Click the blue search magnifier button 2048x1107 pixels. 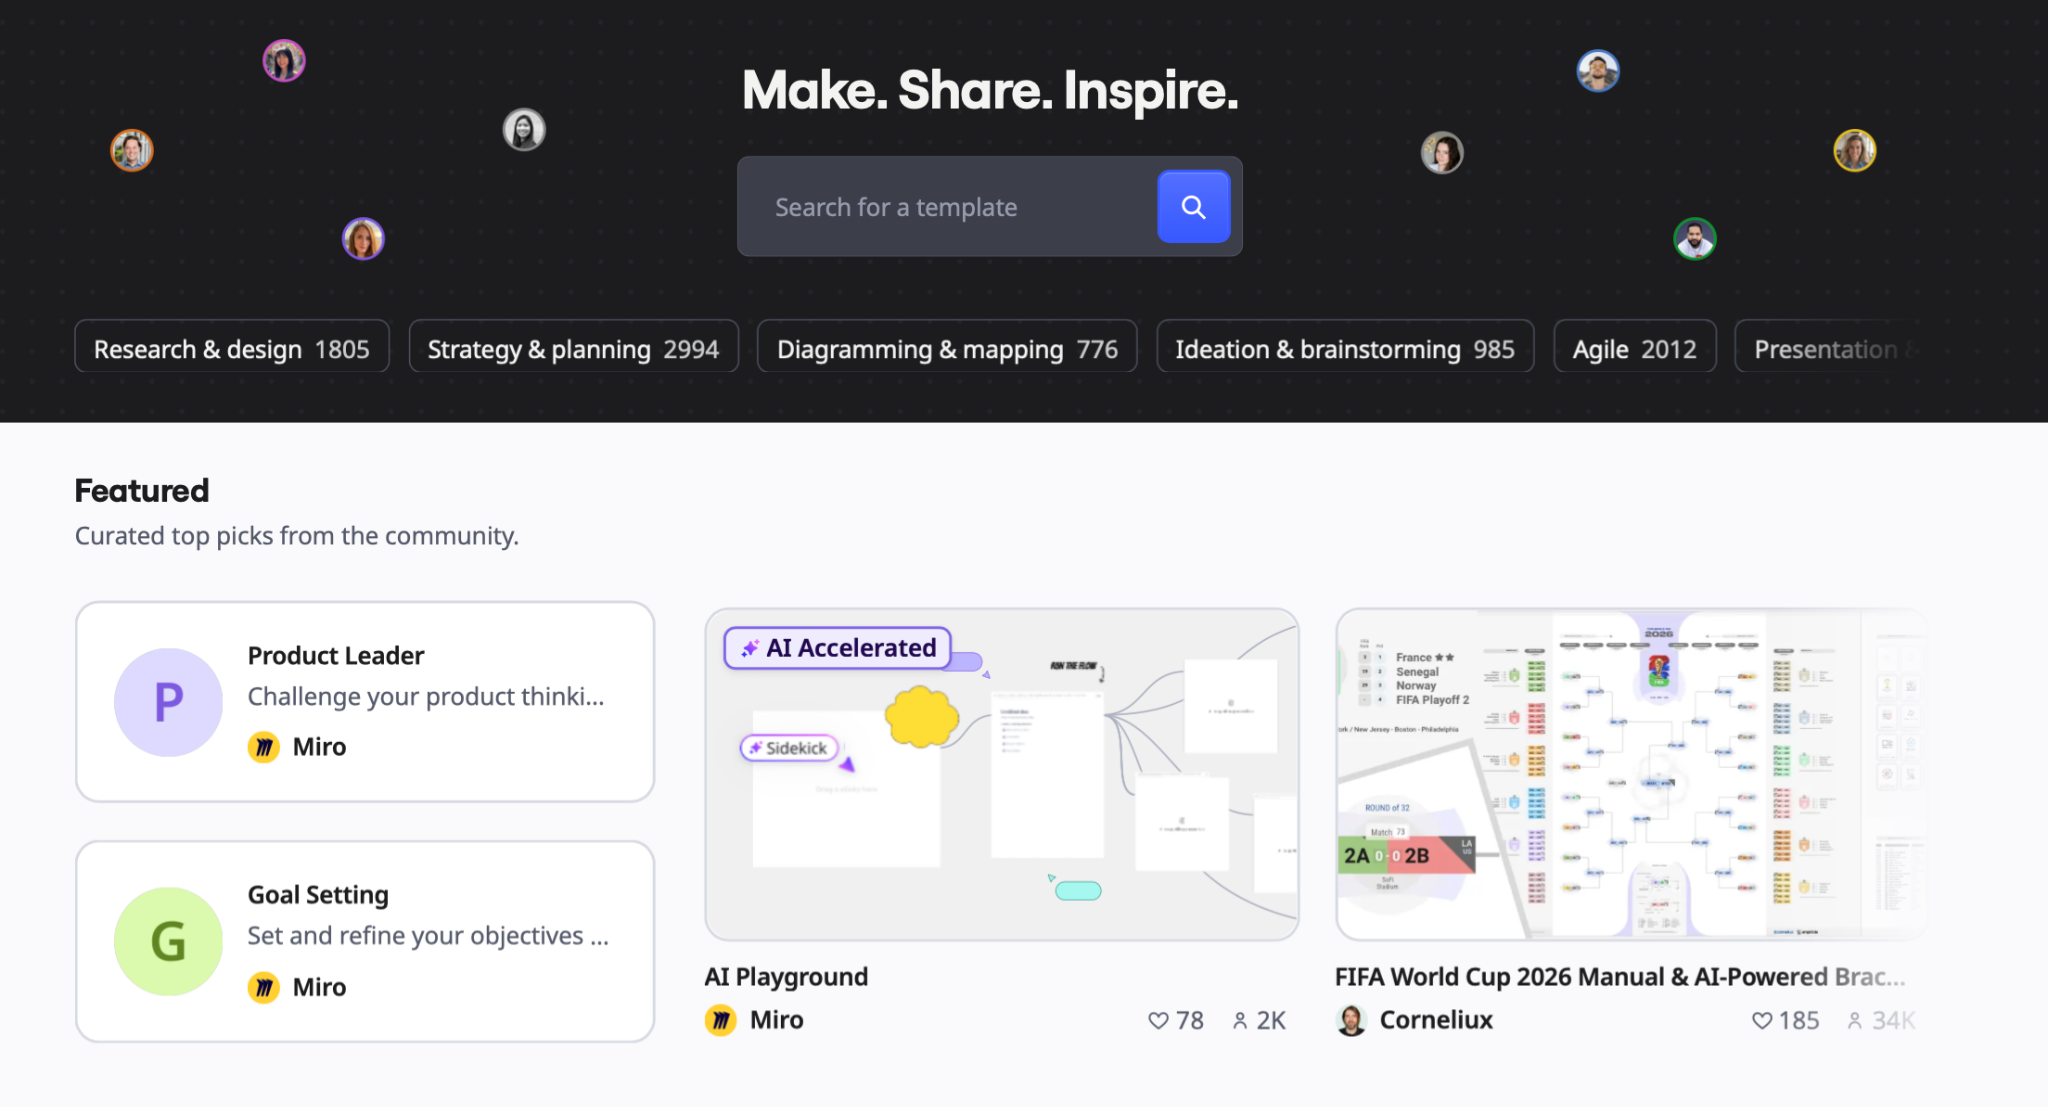[x=1193, y=207]
